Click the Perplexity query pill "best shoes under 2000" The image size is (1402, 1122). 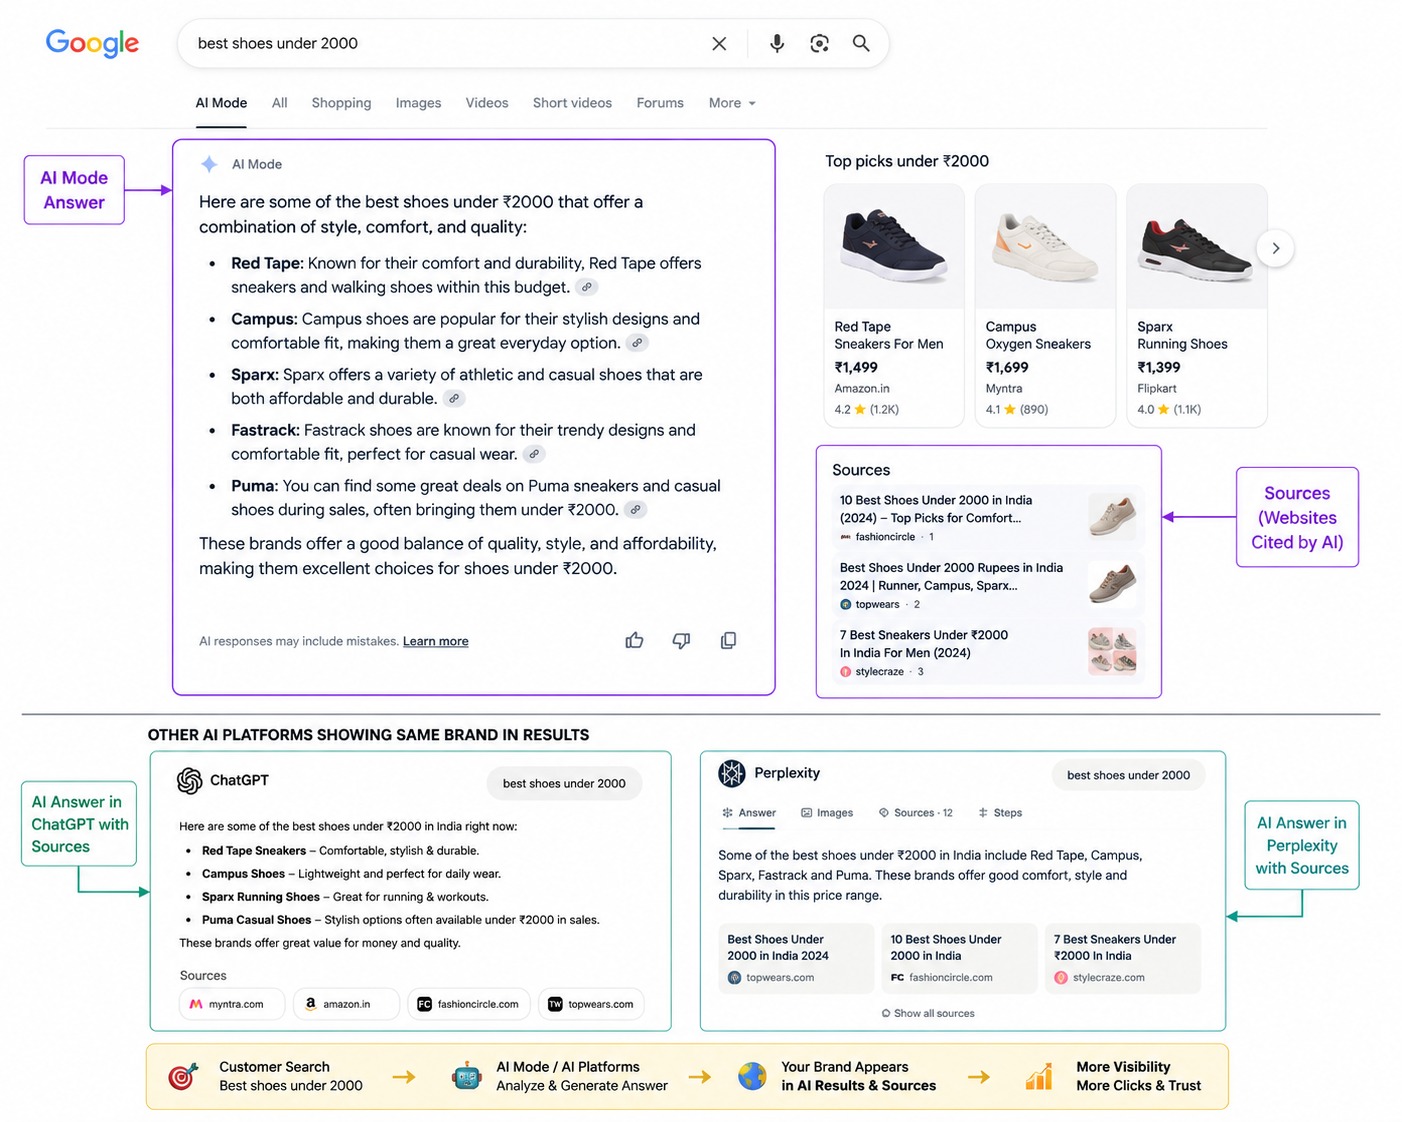click(1128, 775)
